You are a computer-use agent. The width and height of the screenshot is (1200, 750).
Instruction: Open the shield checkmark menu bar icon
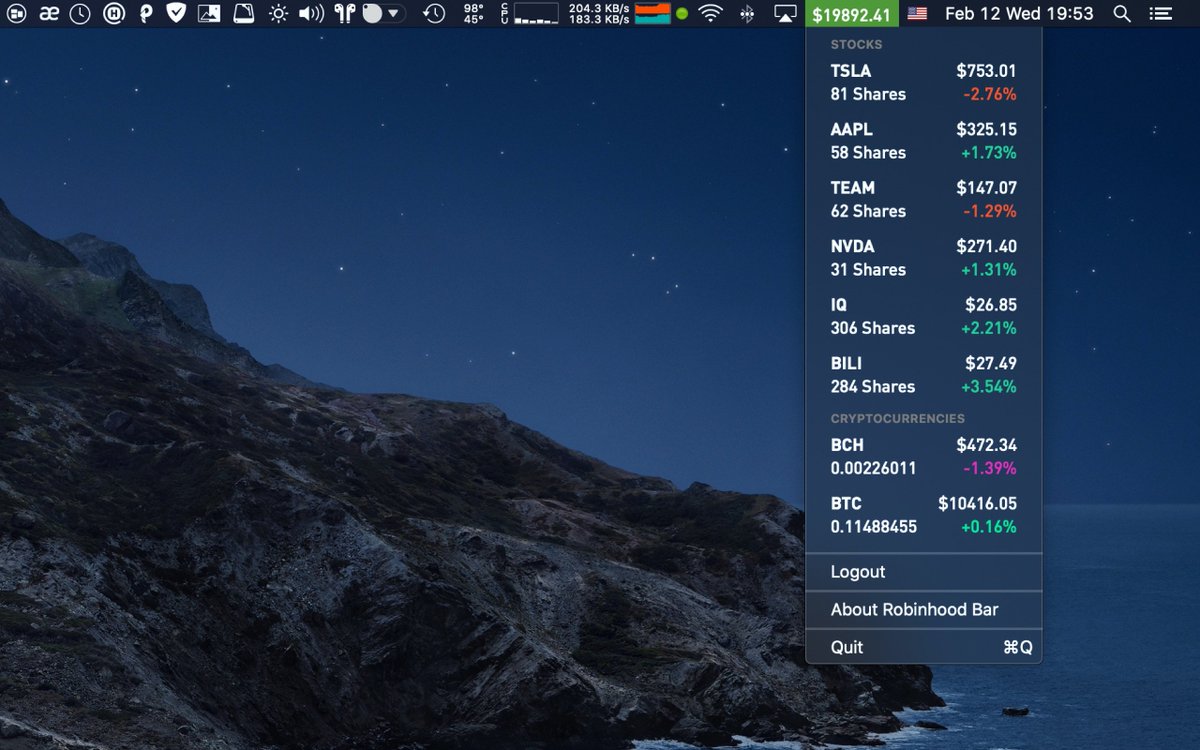coord(176,14)
